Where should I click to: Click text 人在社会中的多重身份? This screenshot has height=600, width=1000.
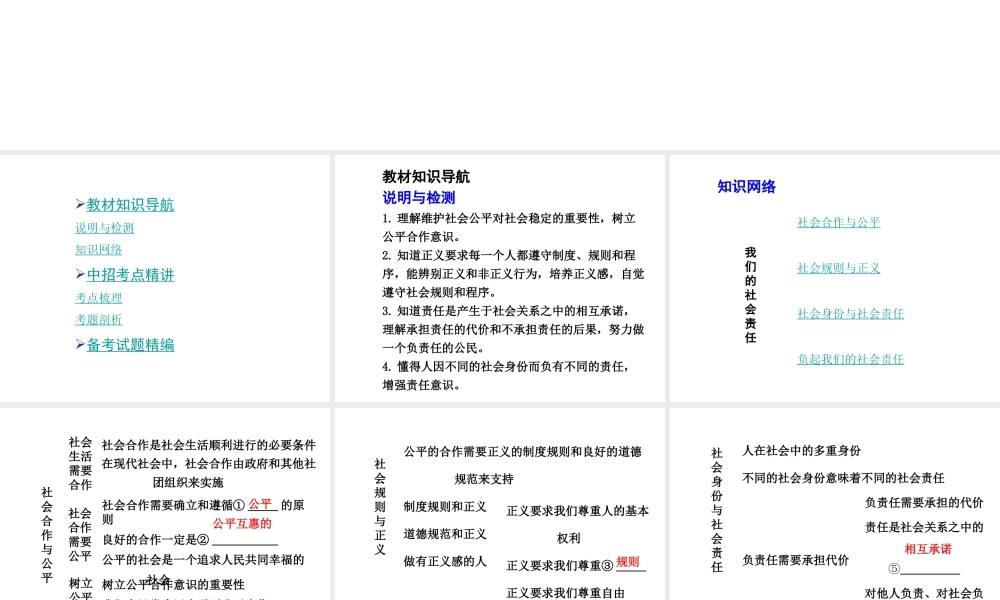pos(802,451)
